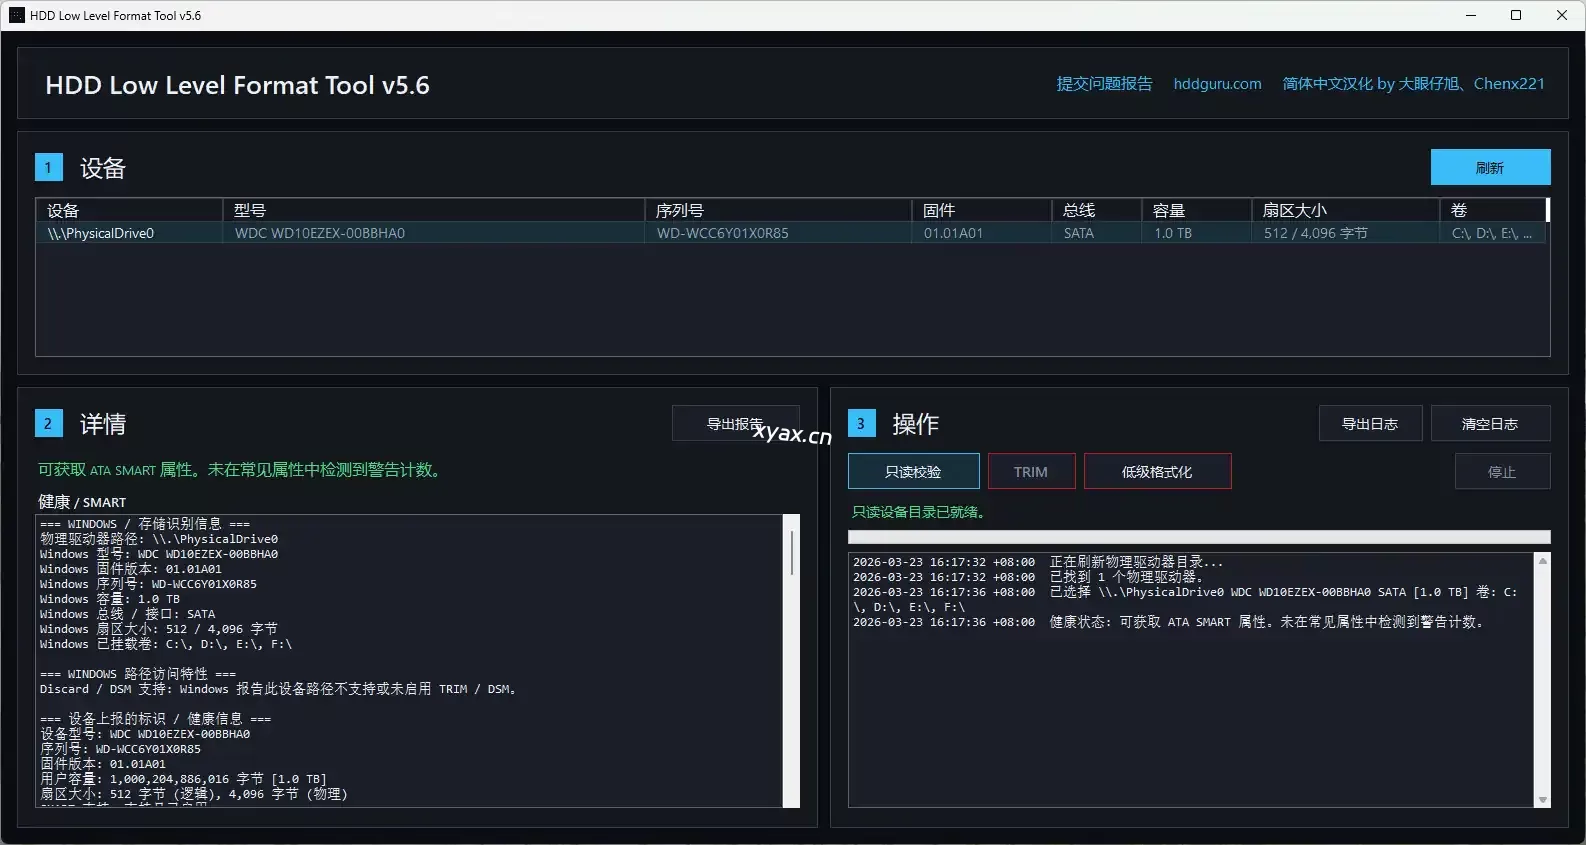
Task: Click the TRIM operation button
Action: coord(1031,471)
